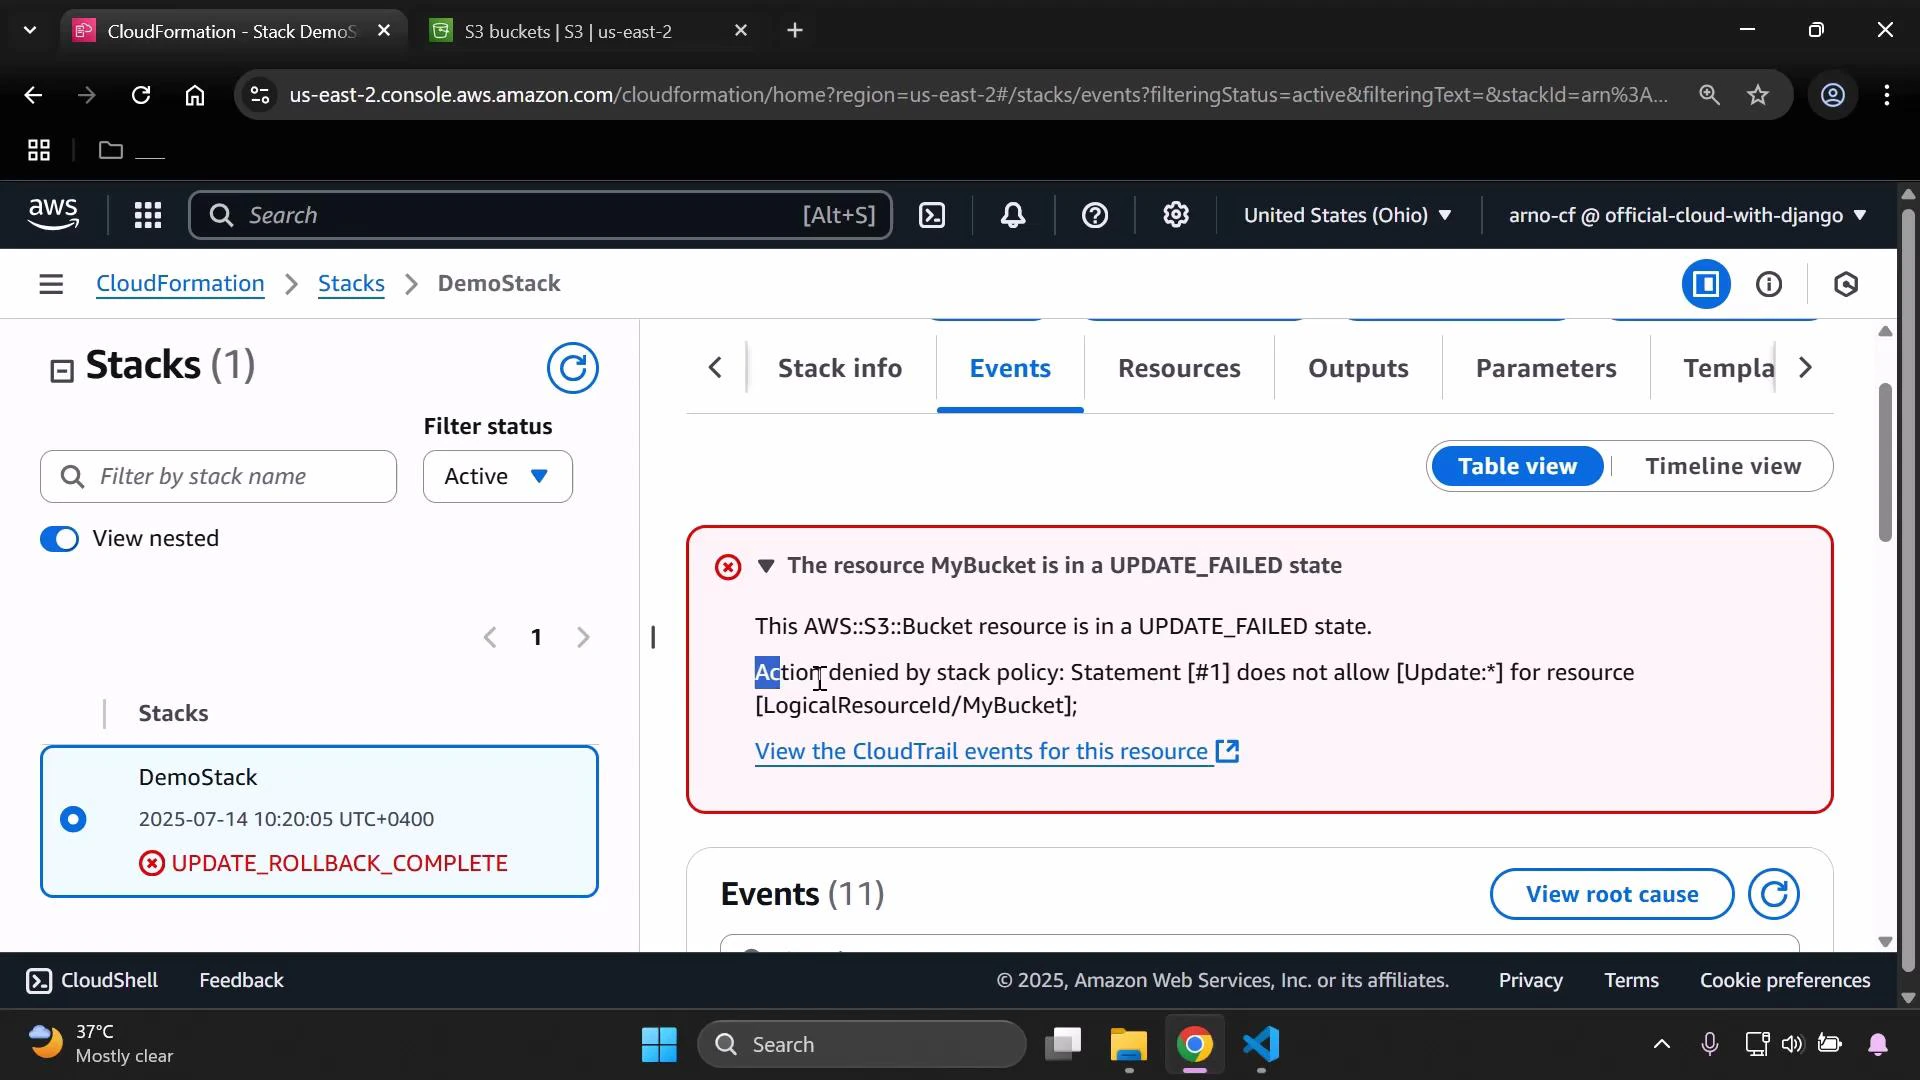Switch to the Resources tab
This screenshot has height=1080, width=1920.
click(1179, 368)
